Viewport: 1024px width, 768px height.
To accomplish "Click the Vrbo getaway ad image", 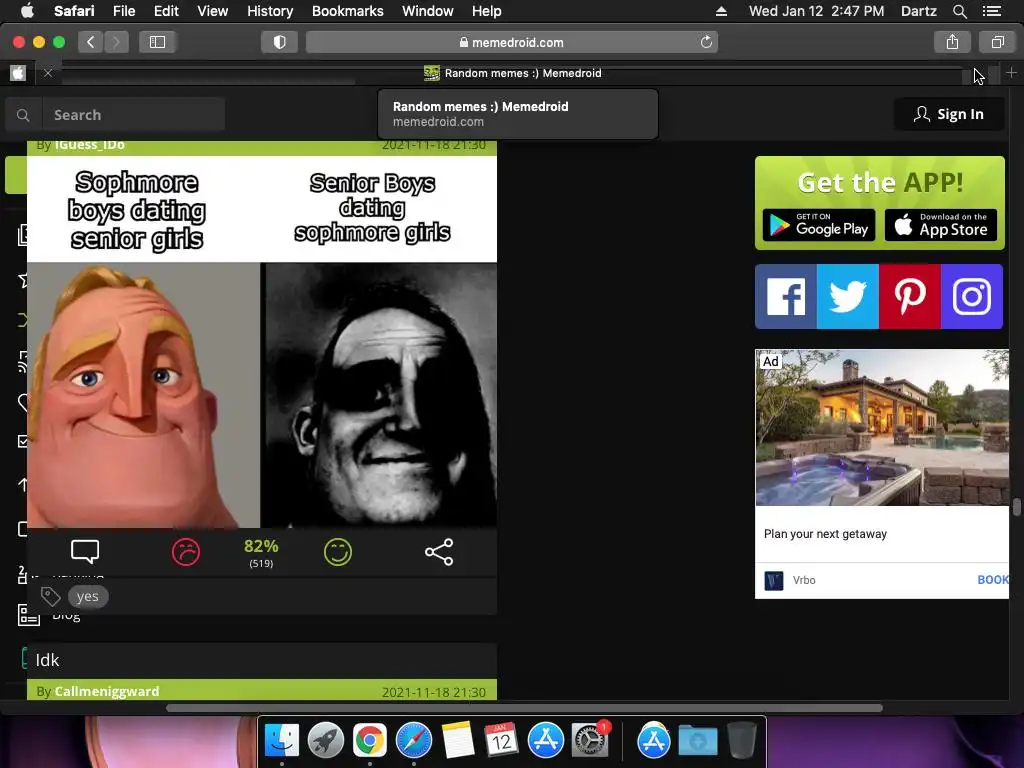I will (x=882, y=428).
